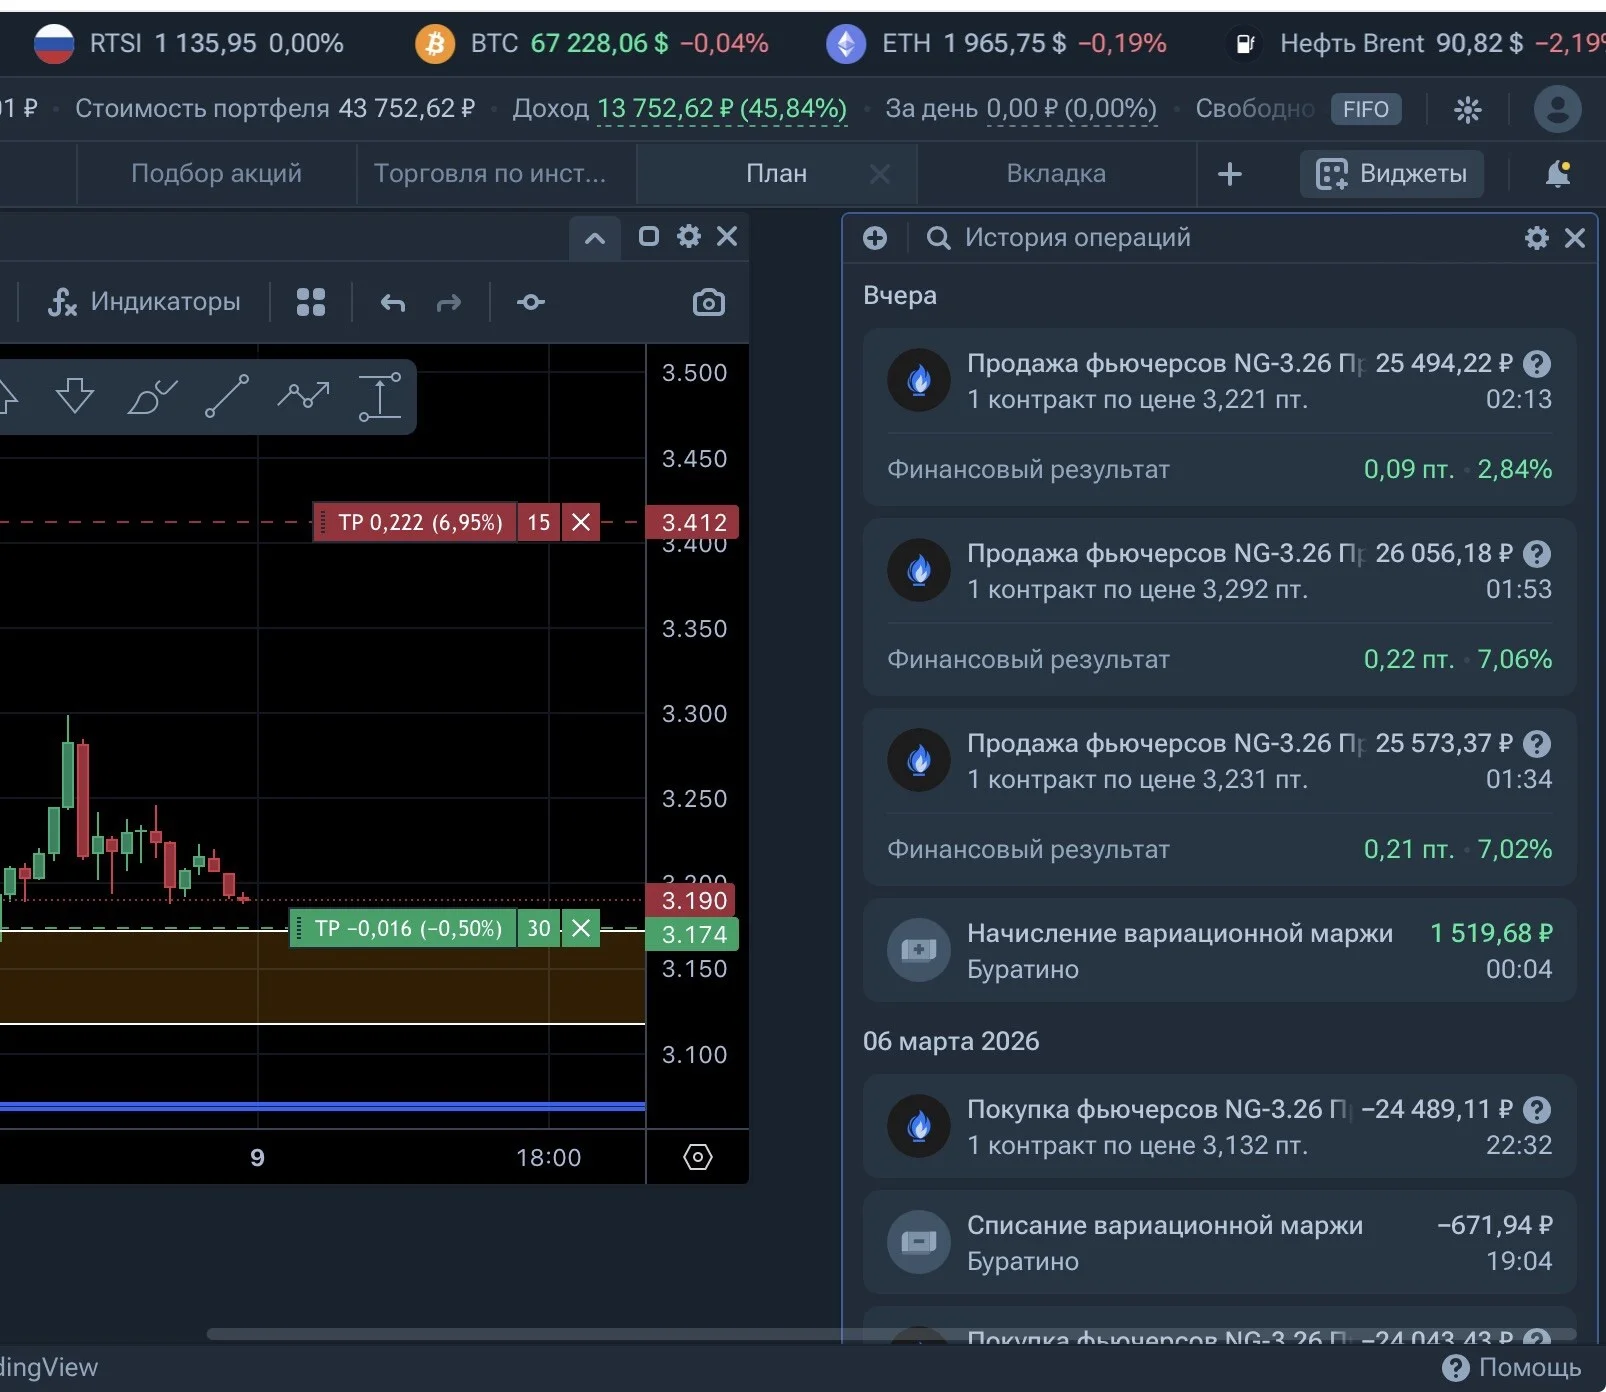Open Начисление вариационной маржи 1 519,68 ₽ entry
The height and width of the screenshot is (1392, 1606).
1219,950
